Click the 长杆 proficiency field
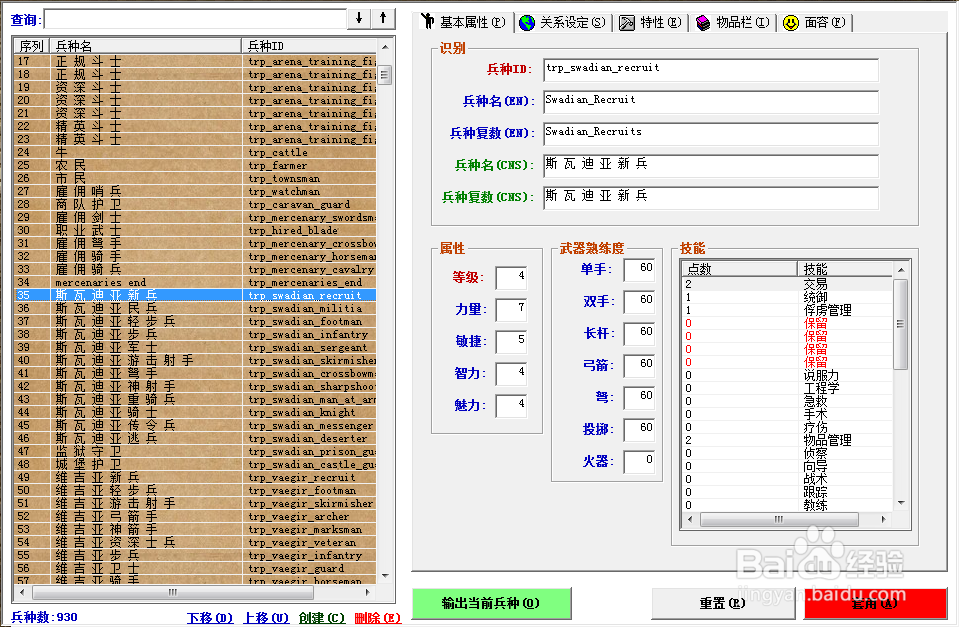This screenshot has height=627, width=959. [639, 333]
